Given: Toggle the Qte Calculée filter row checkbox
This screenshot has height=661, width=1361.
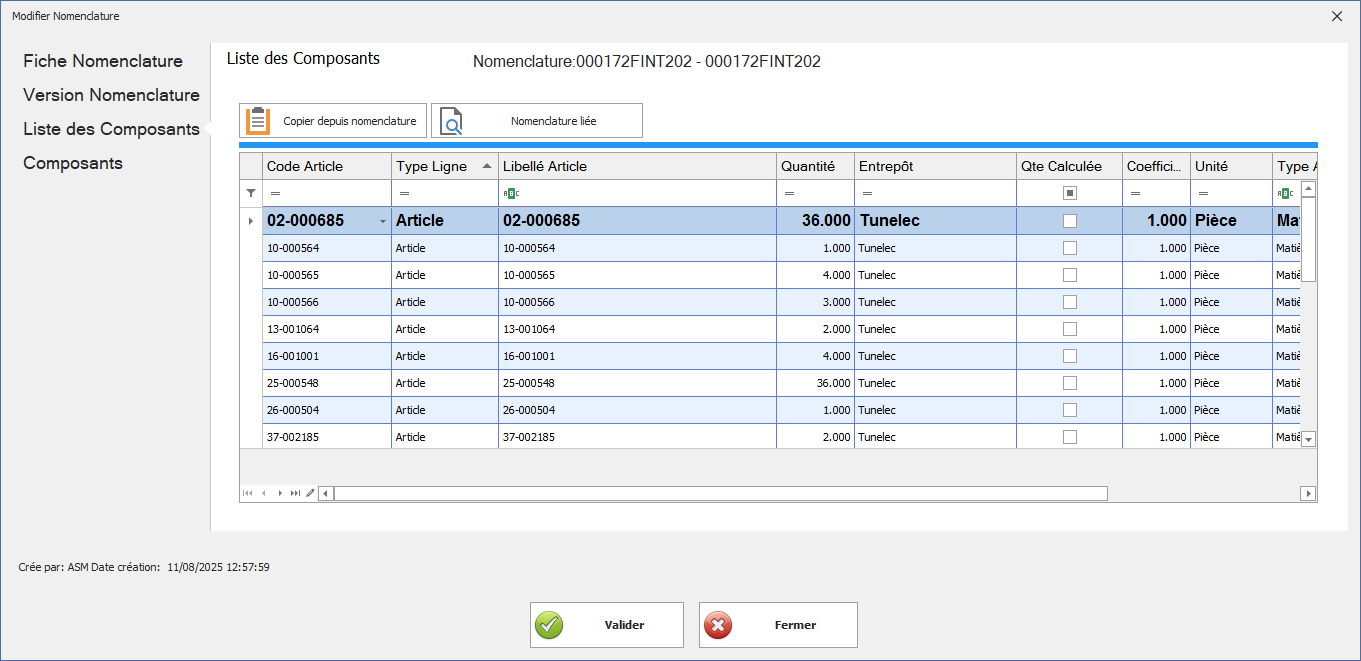Looking at the screenshot, I should [x=1069, y=193].
